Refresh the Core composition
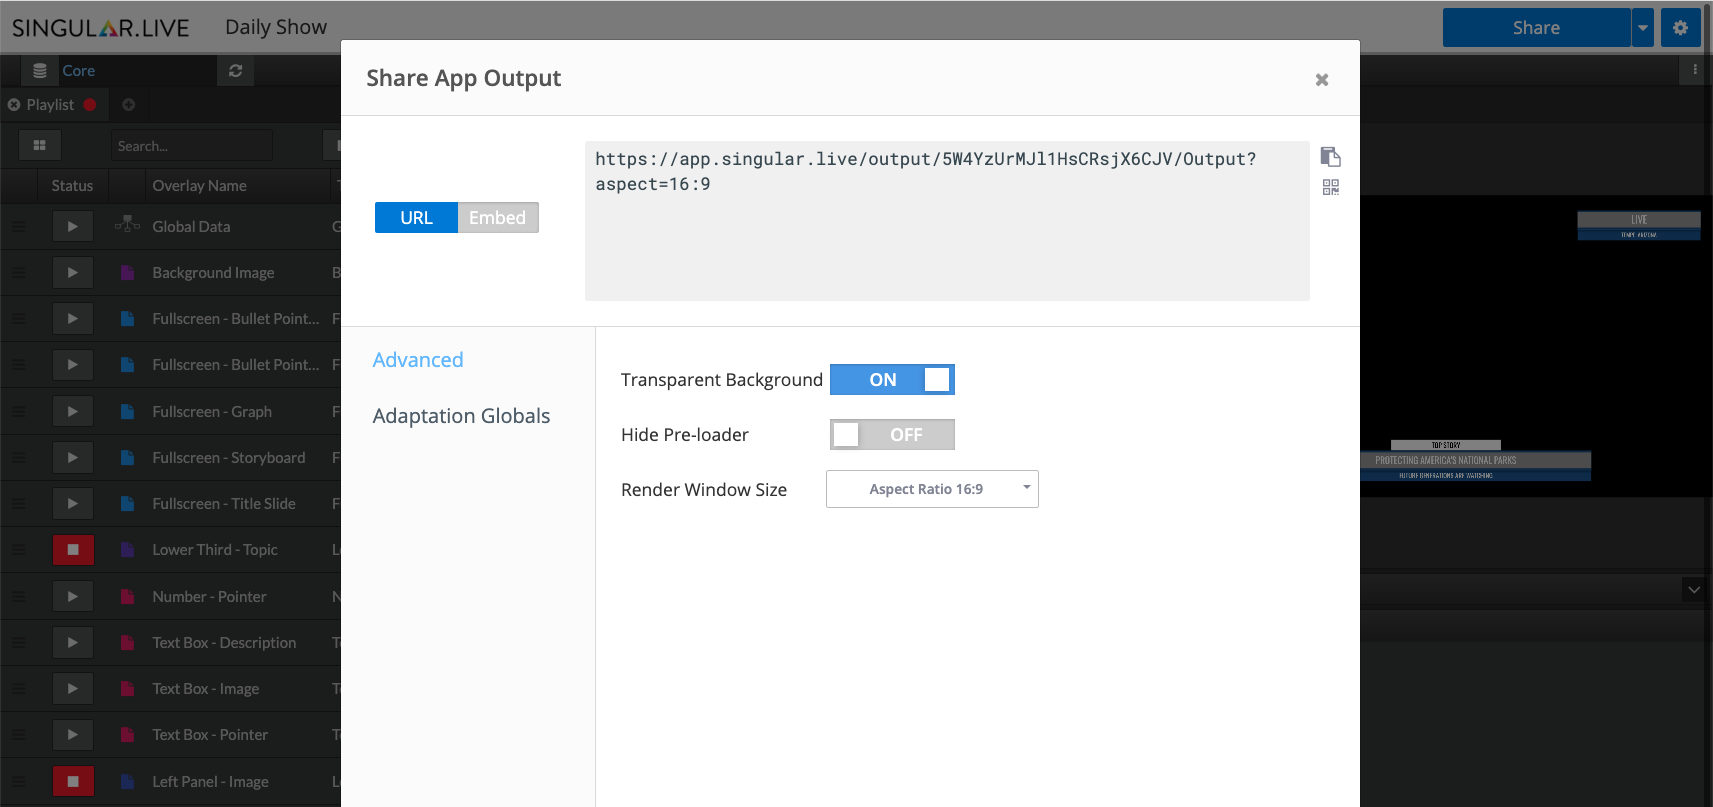 pyautogui.click(x=235, y=71)
